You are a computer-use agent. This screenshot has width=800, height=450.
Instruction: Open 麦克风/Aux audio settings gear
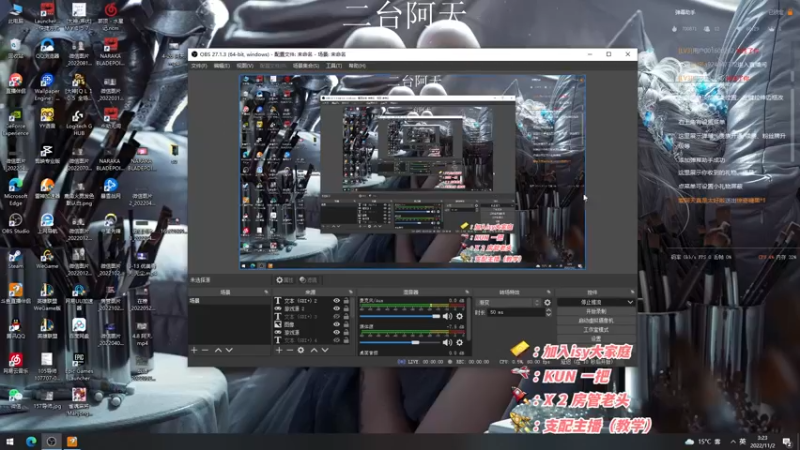pos(460,316)
